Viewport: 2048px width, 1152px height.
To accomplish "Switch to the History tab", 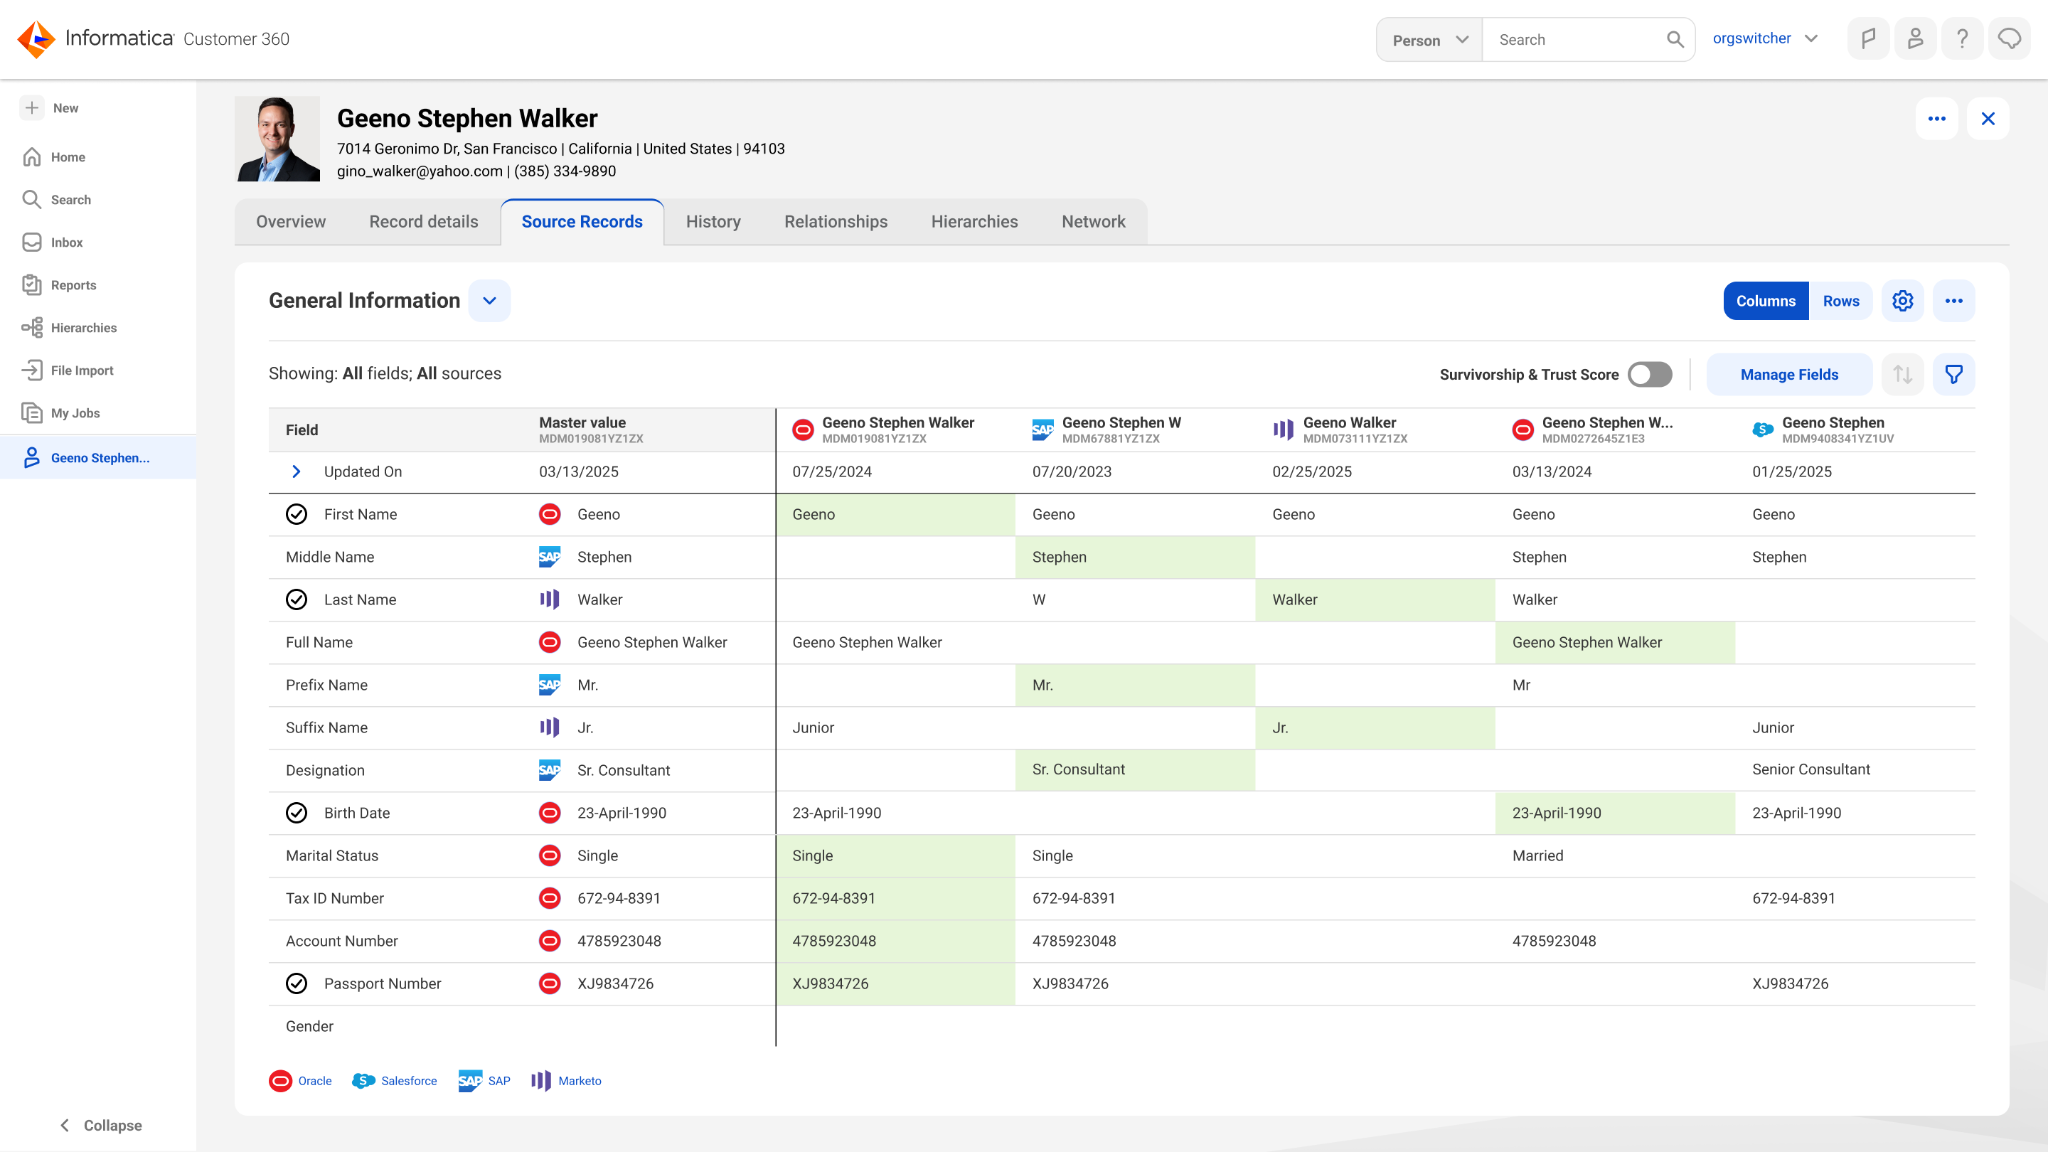I will pyautogui.click(x=713, y=222).
